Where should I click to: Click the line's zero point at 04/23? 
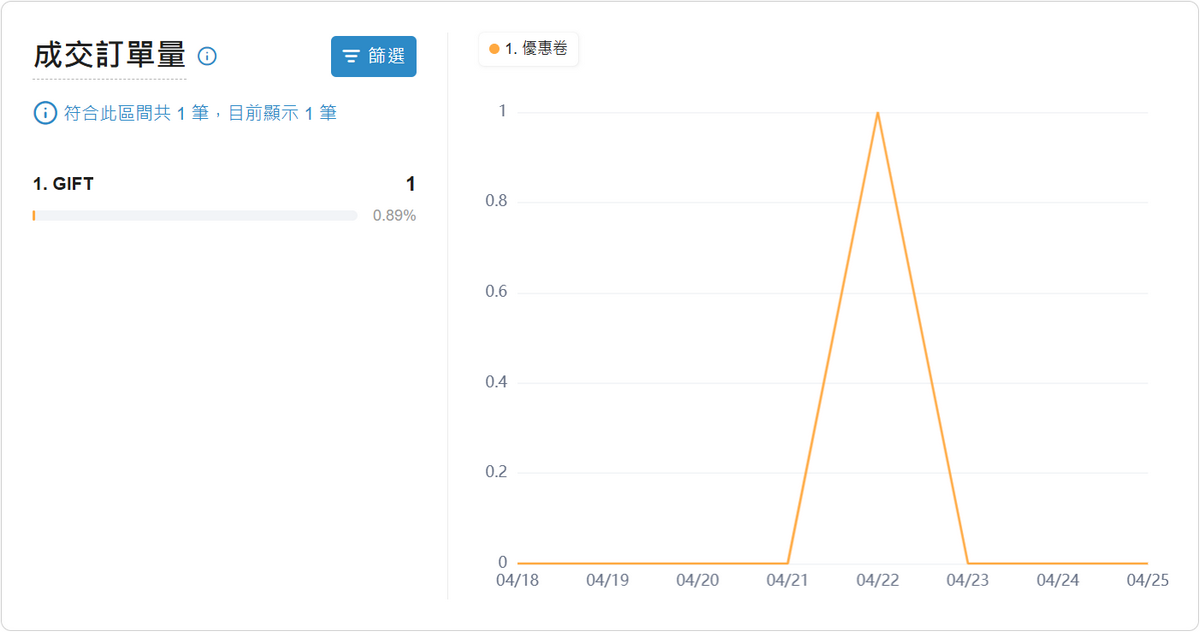[x=968, y=563]
